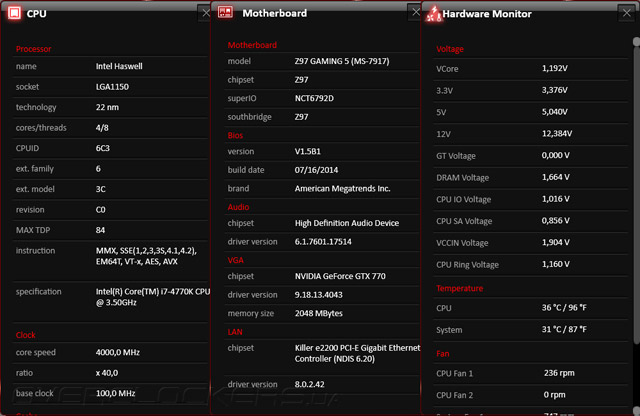The width and height of the screenshot is (640, 416).
Task: Click the 'Motherboard' section heading in red
Action: pos(252,45)
